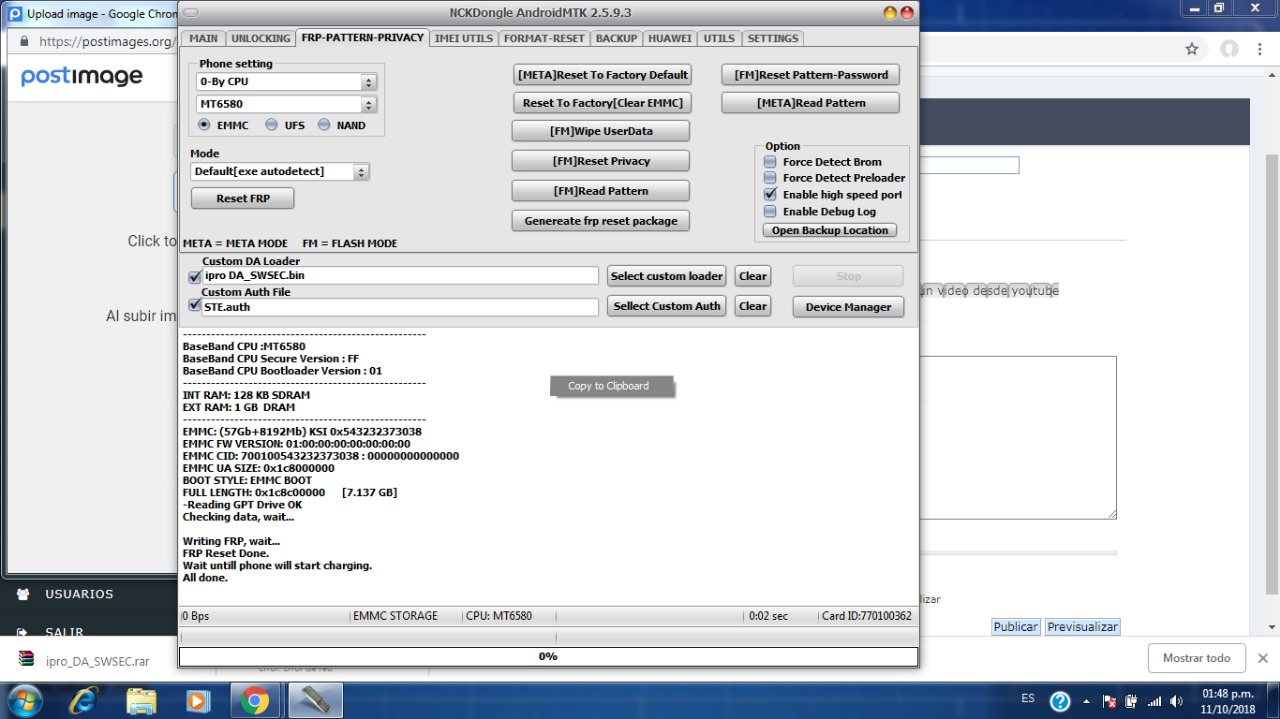Click the NCKDongle title bar app icon
This screenshot has height=719, width=1280.
click(x=190, y=13)
